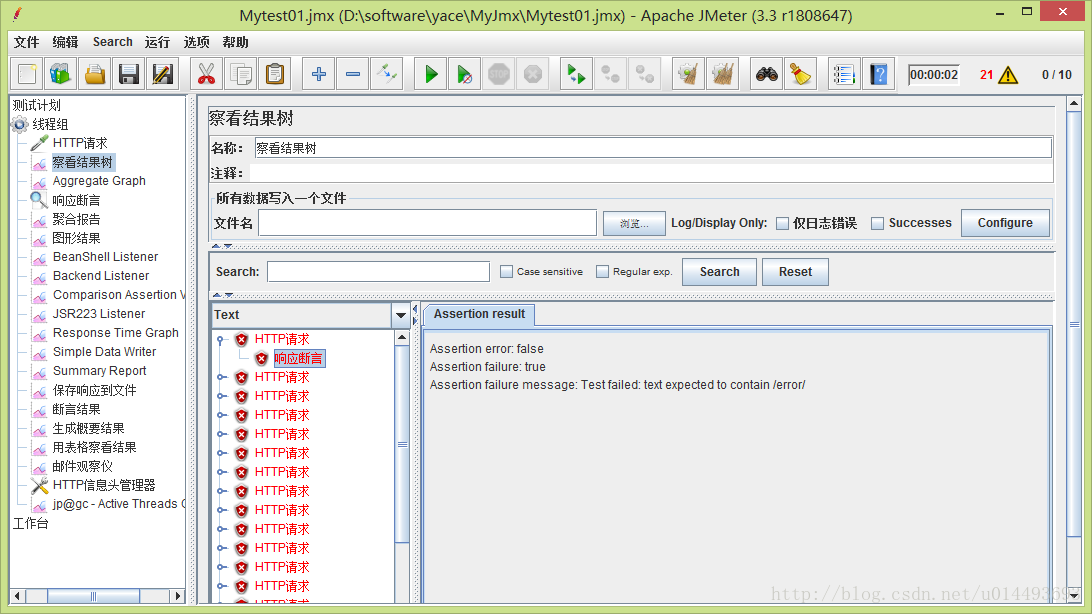Enable the Case sensitive checkbox
Screen dimensions: 1092x614
tap(506, 271)
